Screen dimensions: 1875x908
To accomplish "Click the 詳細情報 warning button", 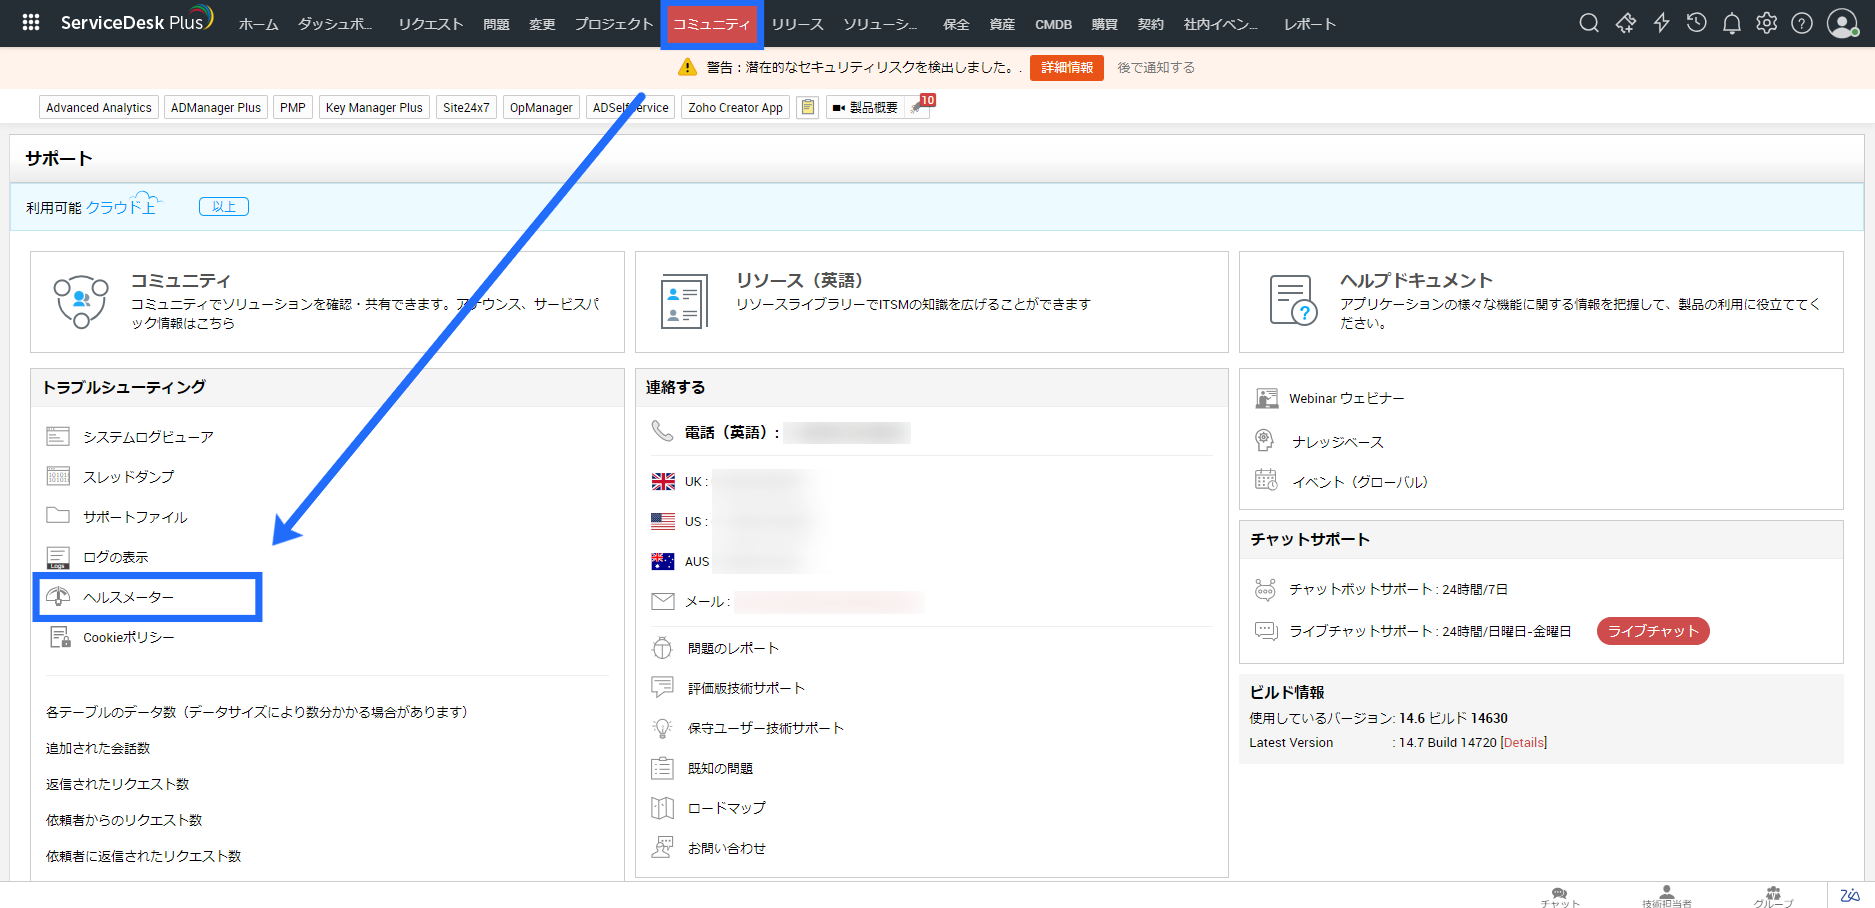I will (1067, 67).
